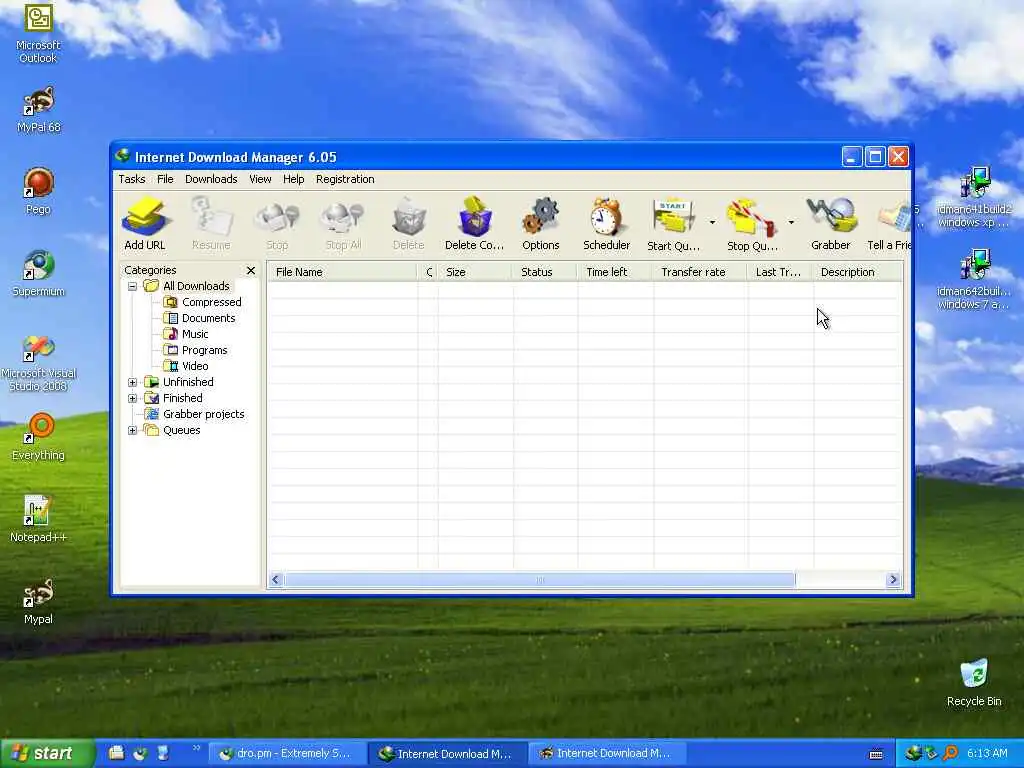Viewport: 1024px width, 768px height.
Task: Click the Recycle Bin desktop icon
Action: [x=974, y=683]
